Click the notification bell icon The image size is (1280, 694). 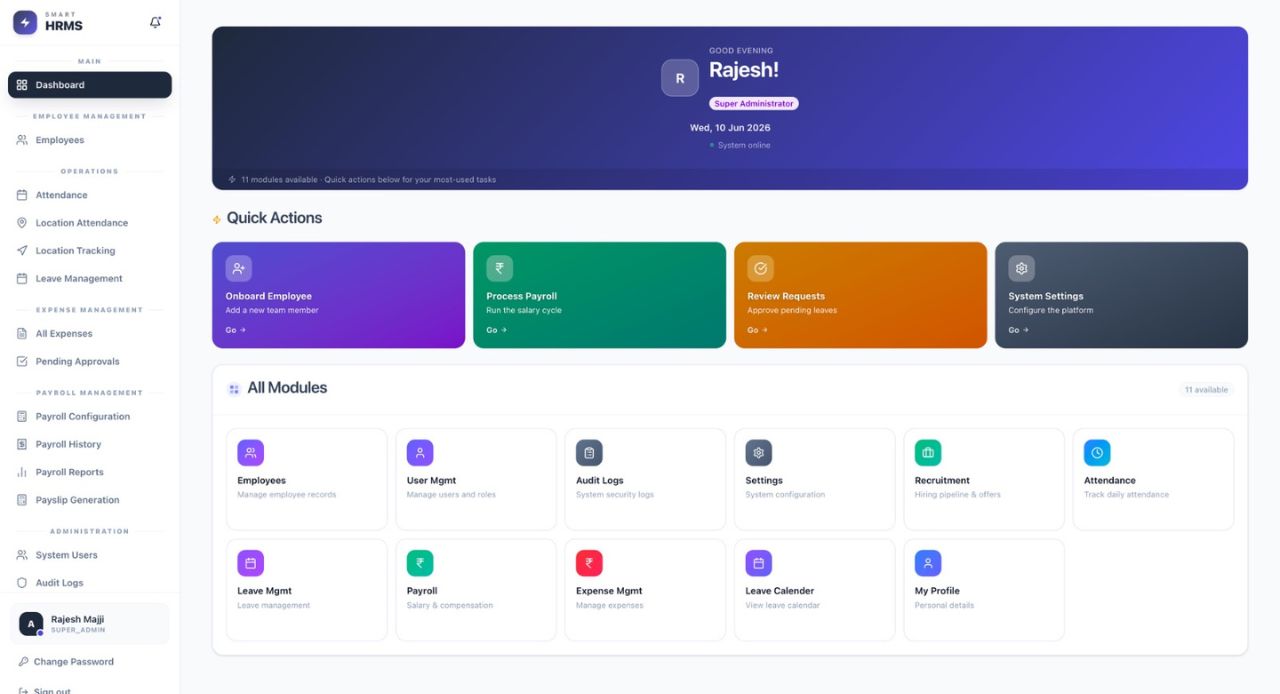pyautogui.click(x=155, y=22)
